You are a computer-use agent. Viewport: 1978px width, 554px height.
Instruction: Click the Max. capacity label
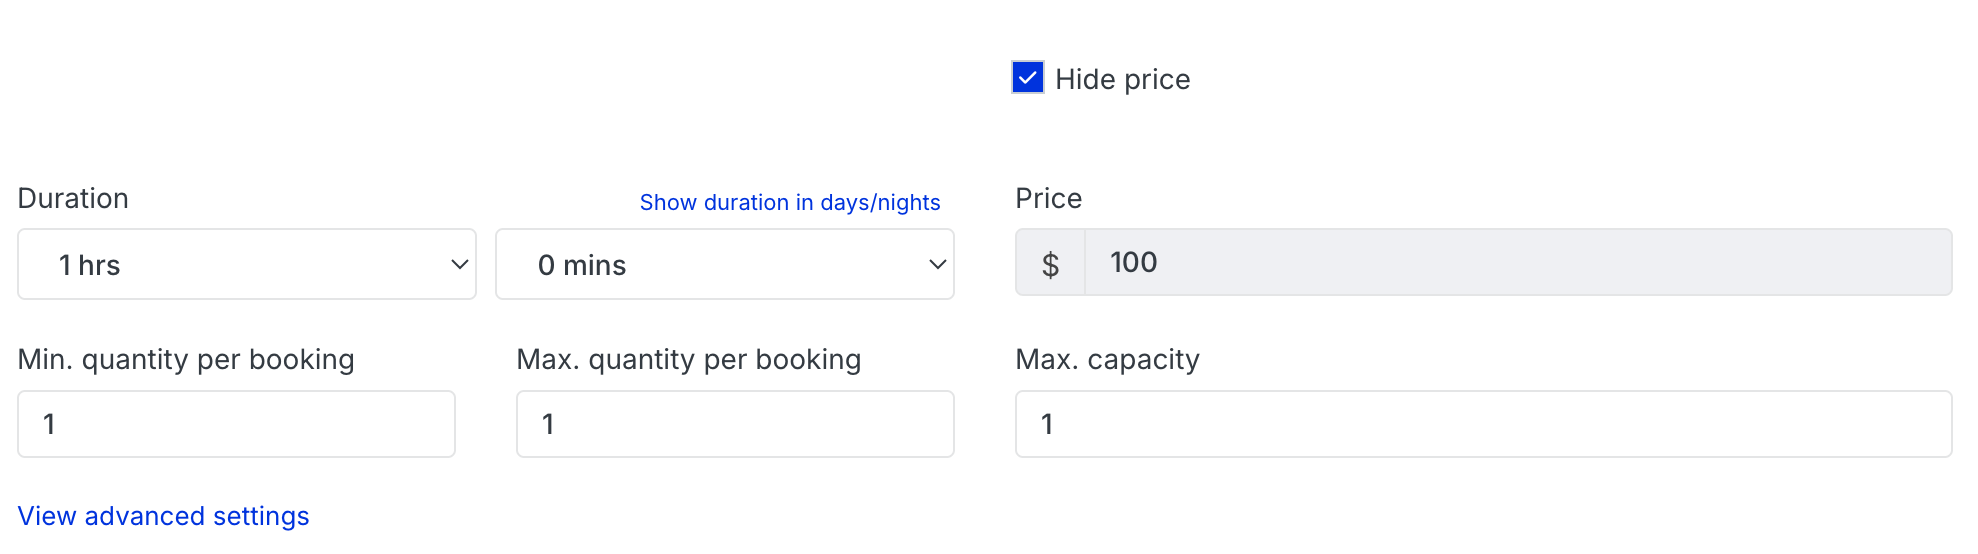pos(1107,359)
